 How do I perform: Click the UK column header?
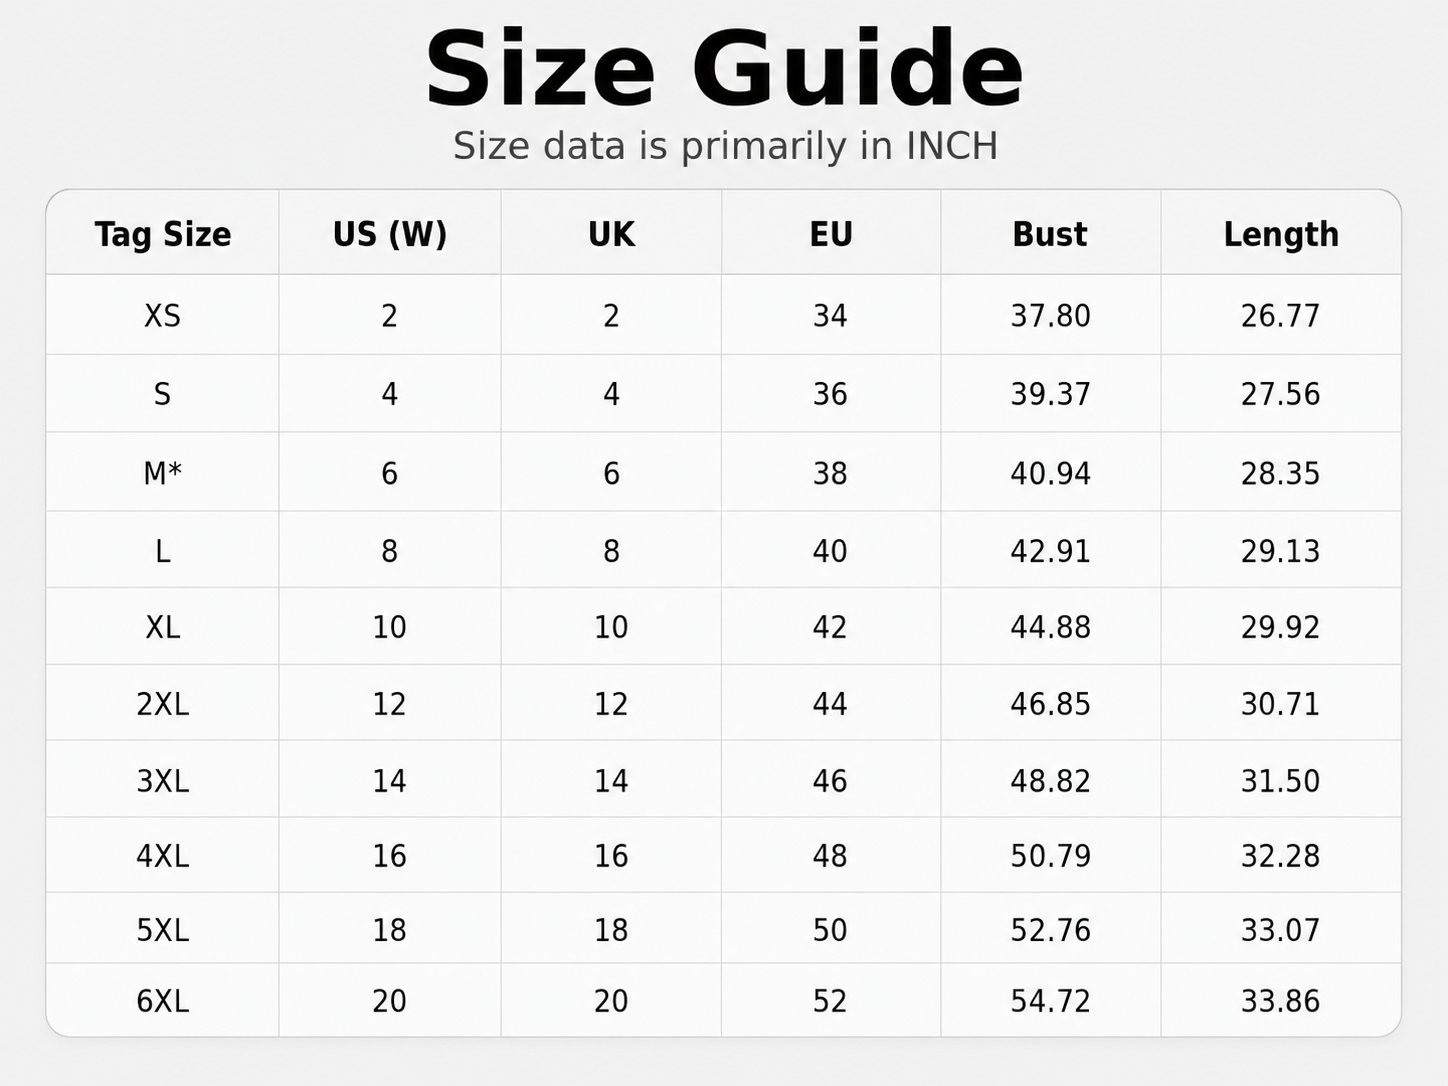point(611,234)
